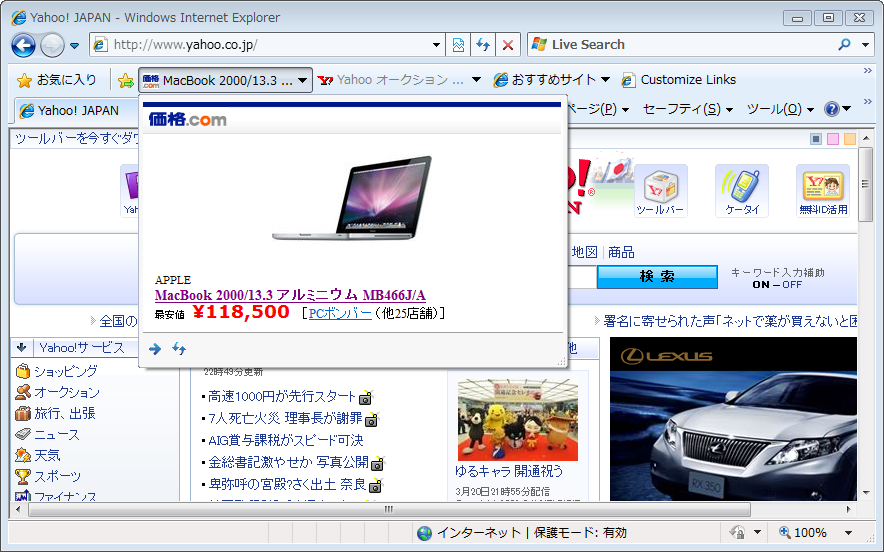Click the Add to Favorites Bar star icon

point(125,80)
